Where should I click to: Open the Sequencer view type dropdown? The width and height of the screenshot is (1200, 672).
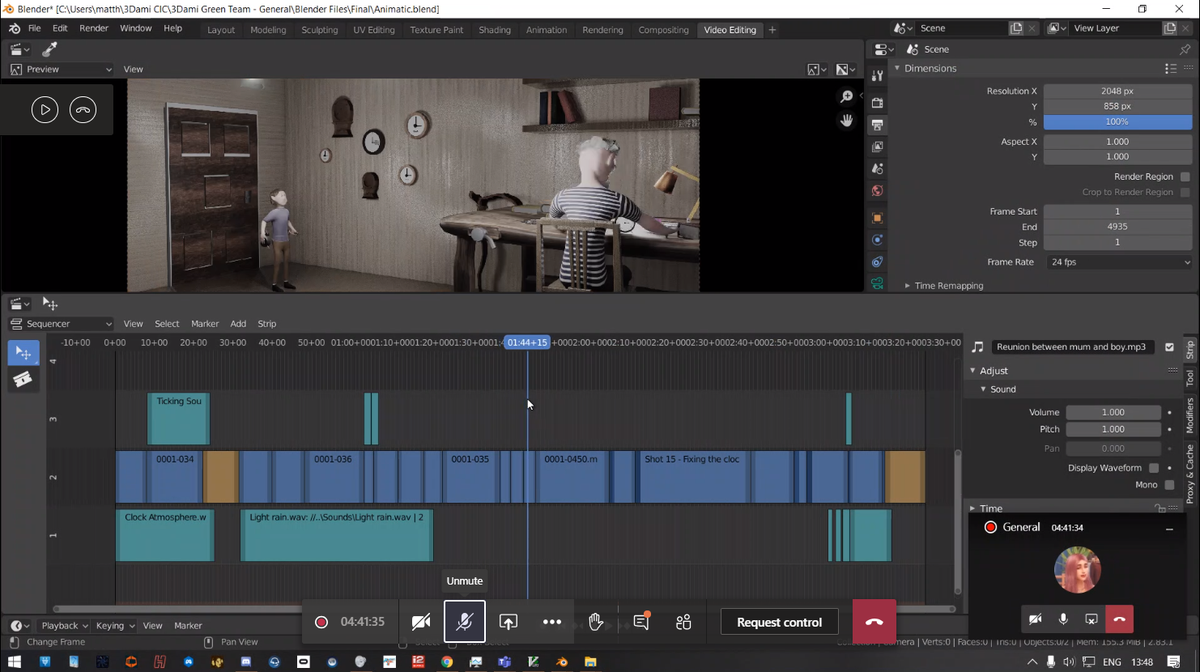(61, 324)
